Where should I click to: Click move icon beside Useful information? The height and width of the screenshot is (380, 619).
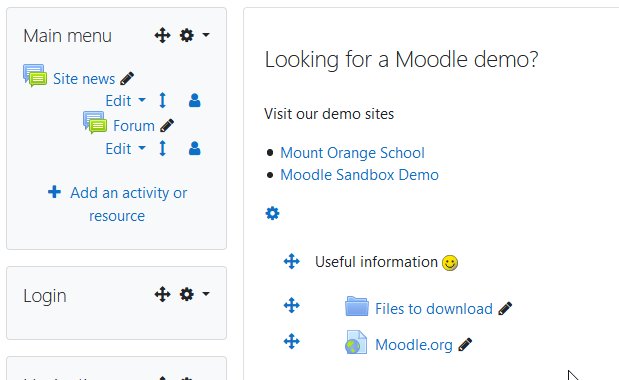[292, 261]
